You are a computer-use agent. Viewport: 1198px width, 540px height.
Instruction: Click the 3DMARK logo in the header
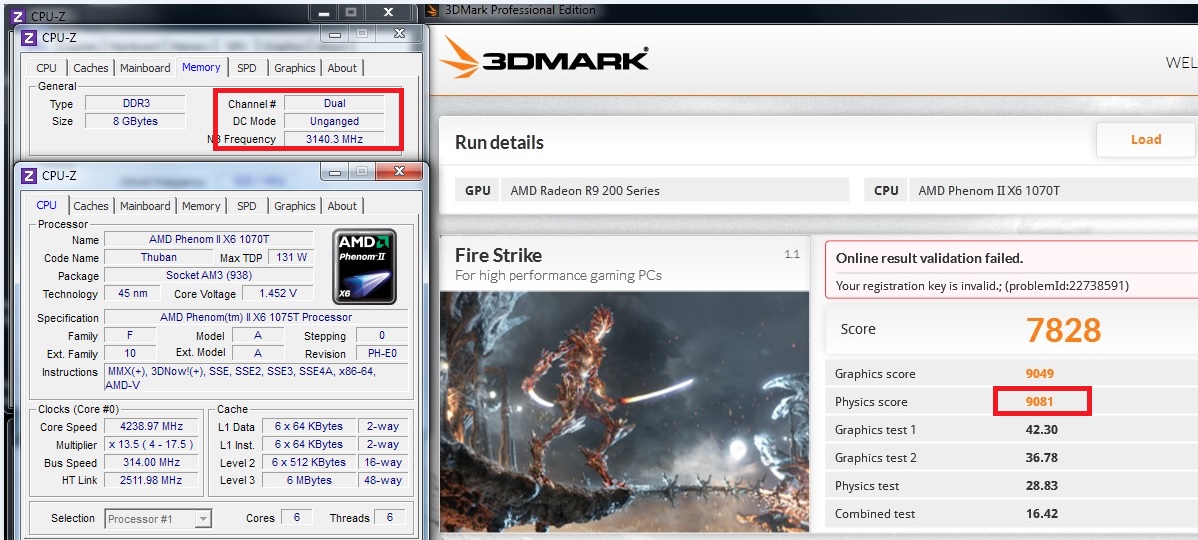[x=546, y=60]
